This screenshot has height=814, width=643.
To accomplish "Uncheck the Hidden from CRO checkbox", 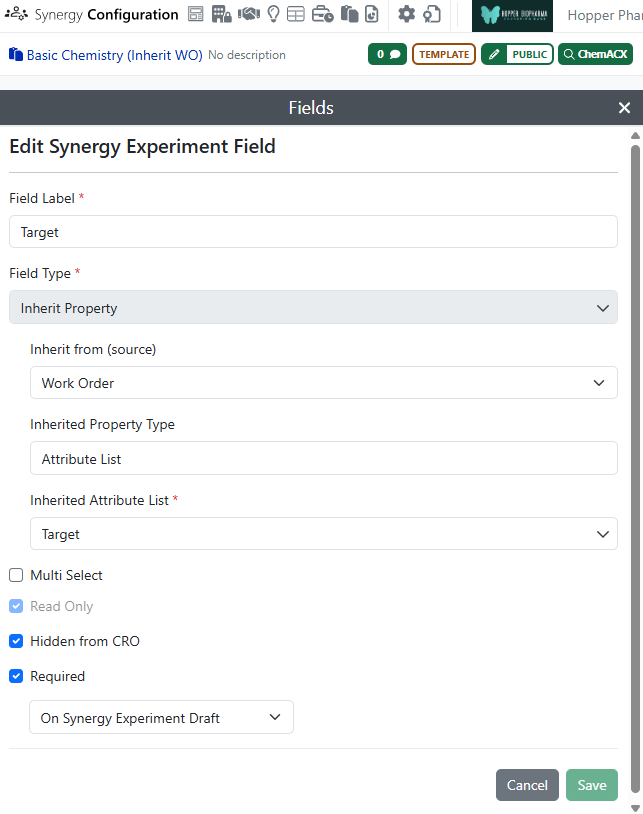I will pyautogui.click(x=16, y=641).
